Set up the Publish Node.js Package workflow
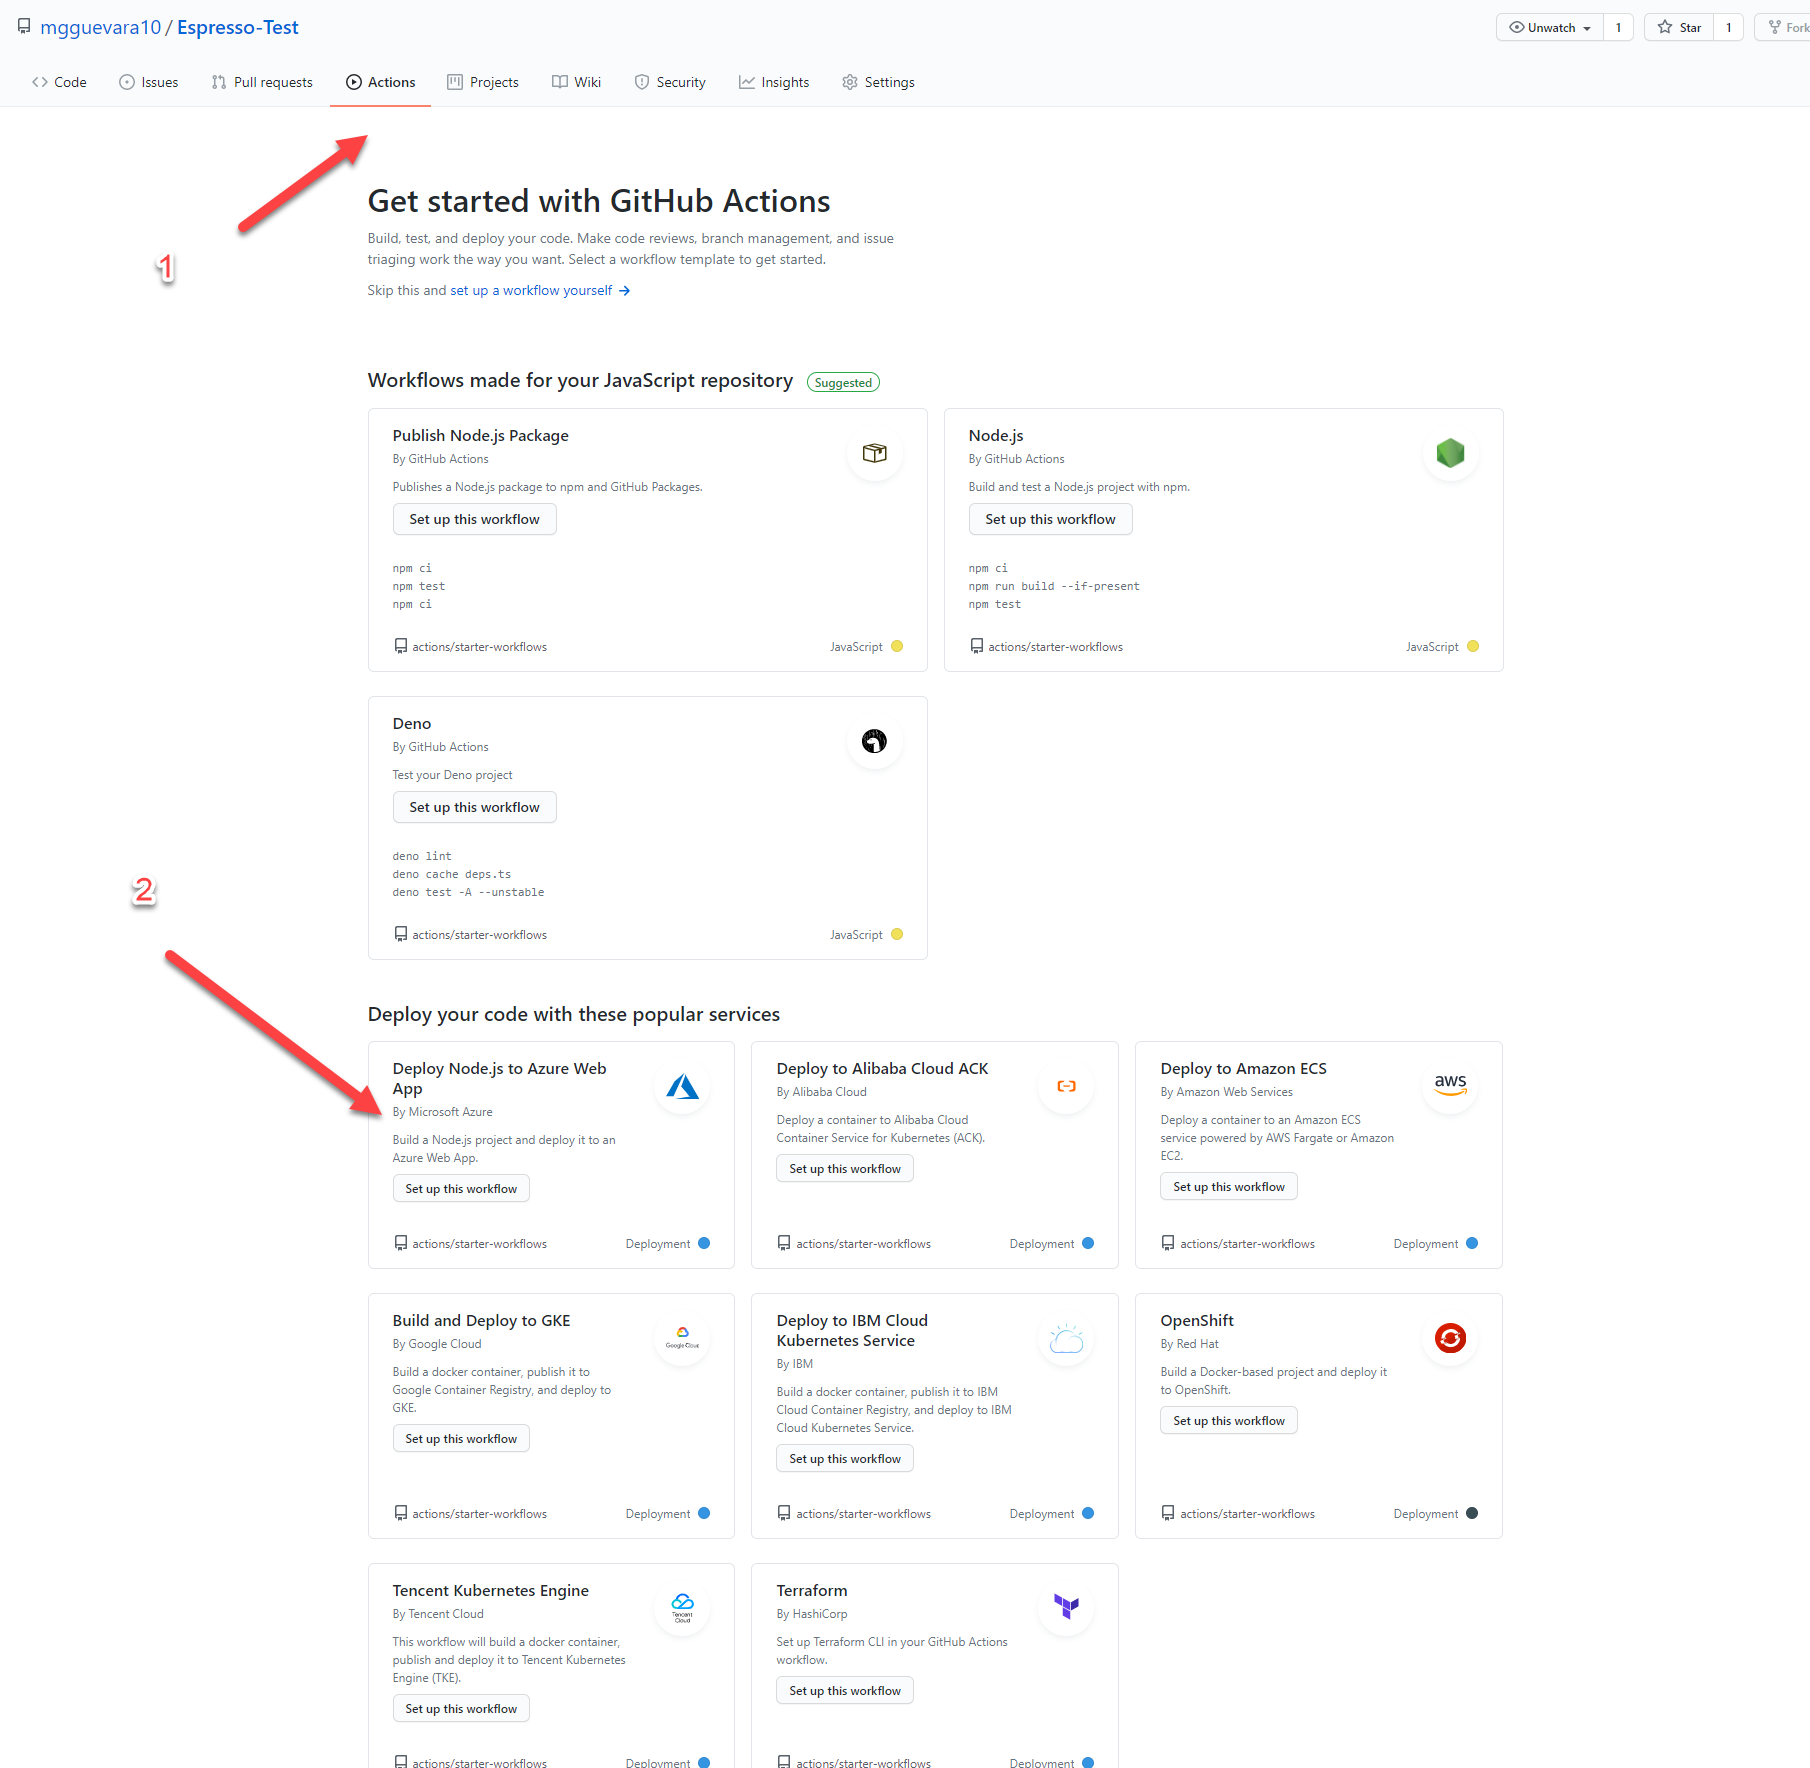This screenshot has height=1768, width=1810. 474,519
